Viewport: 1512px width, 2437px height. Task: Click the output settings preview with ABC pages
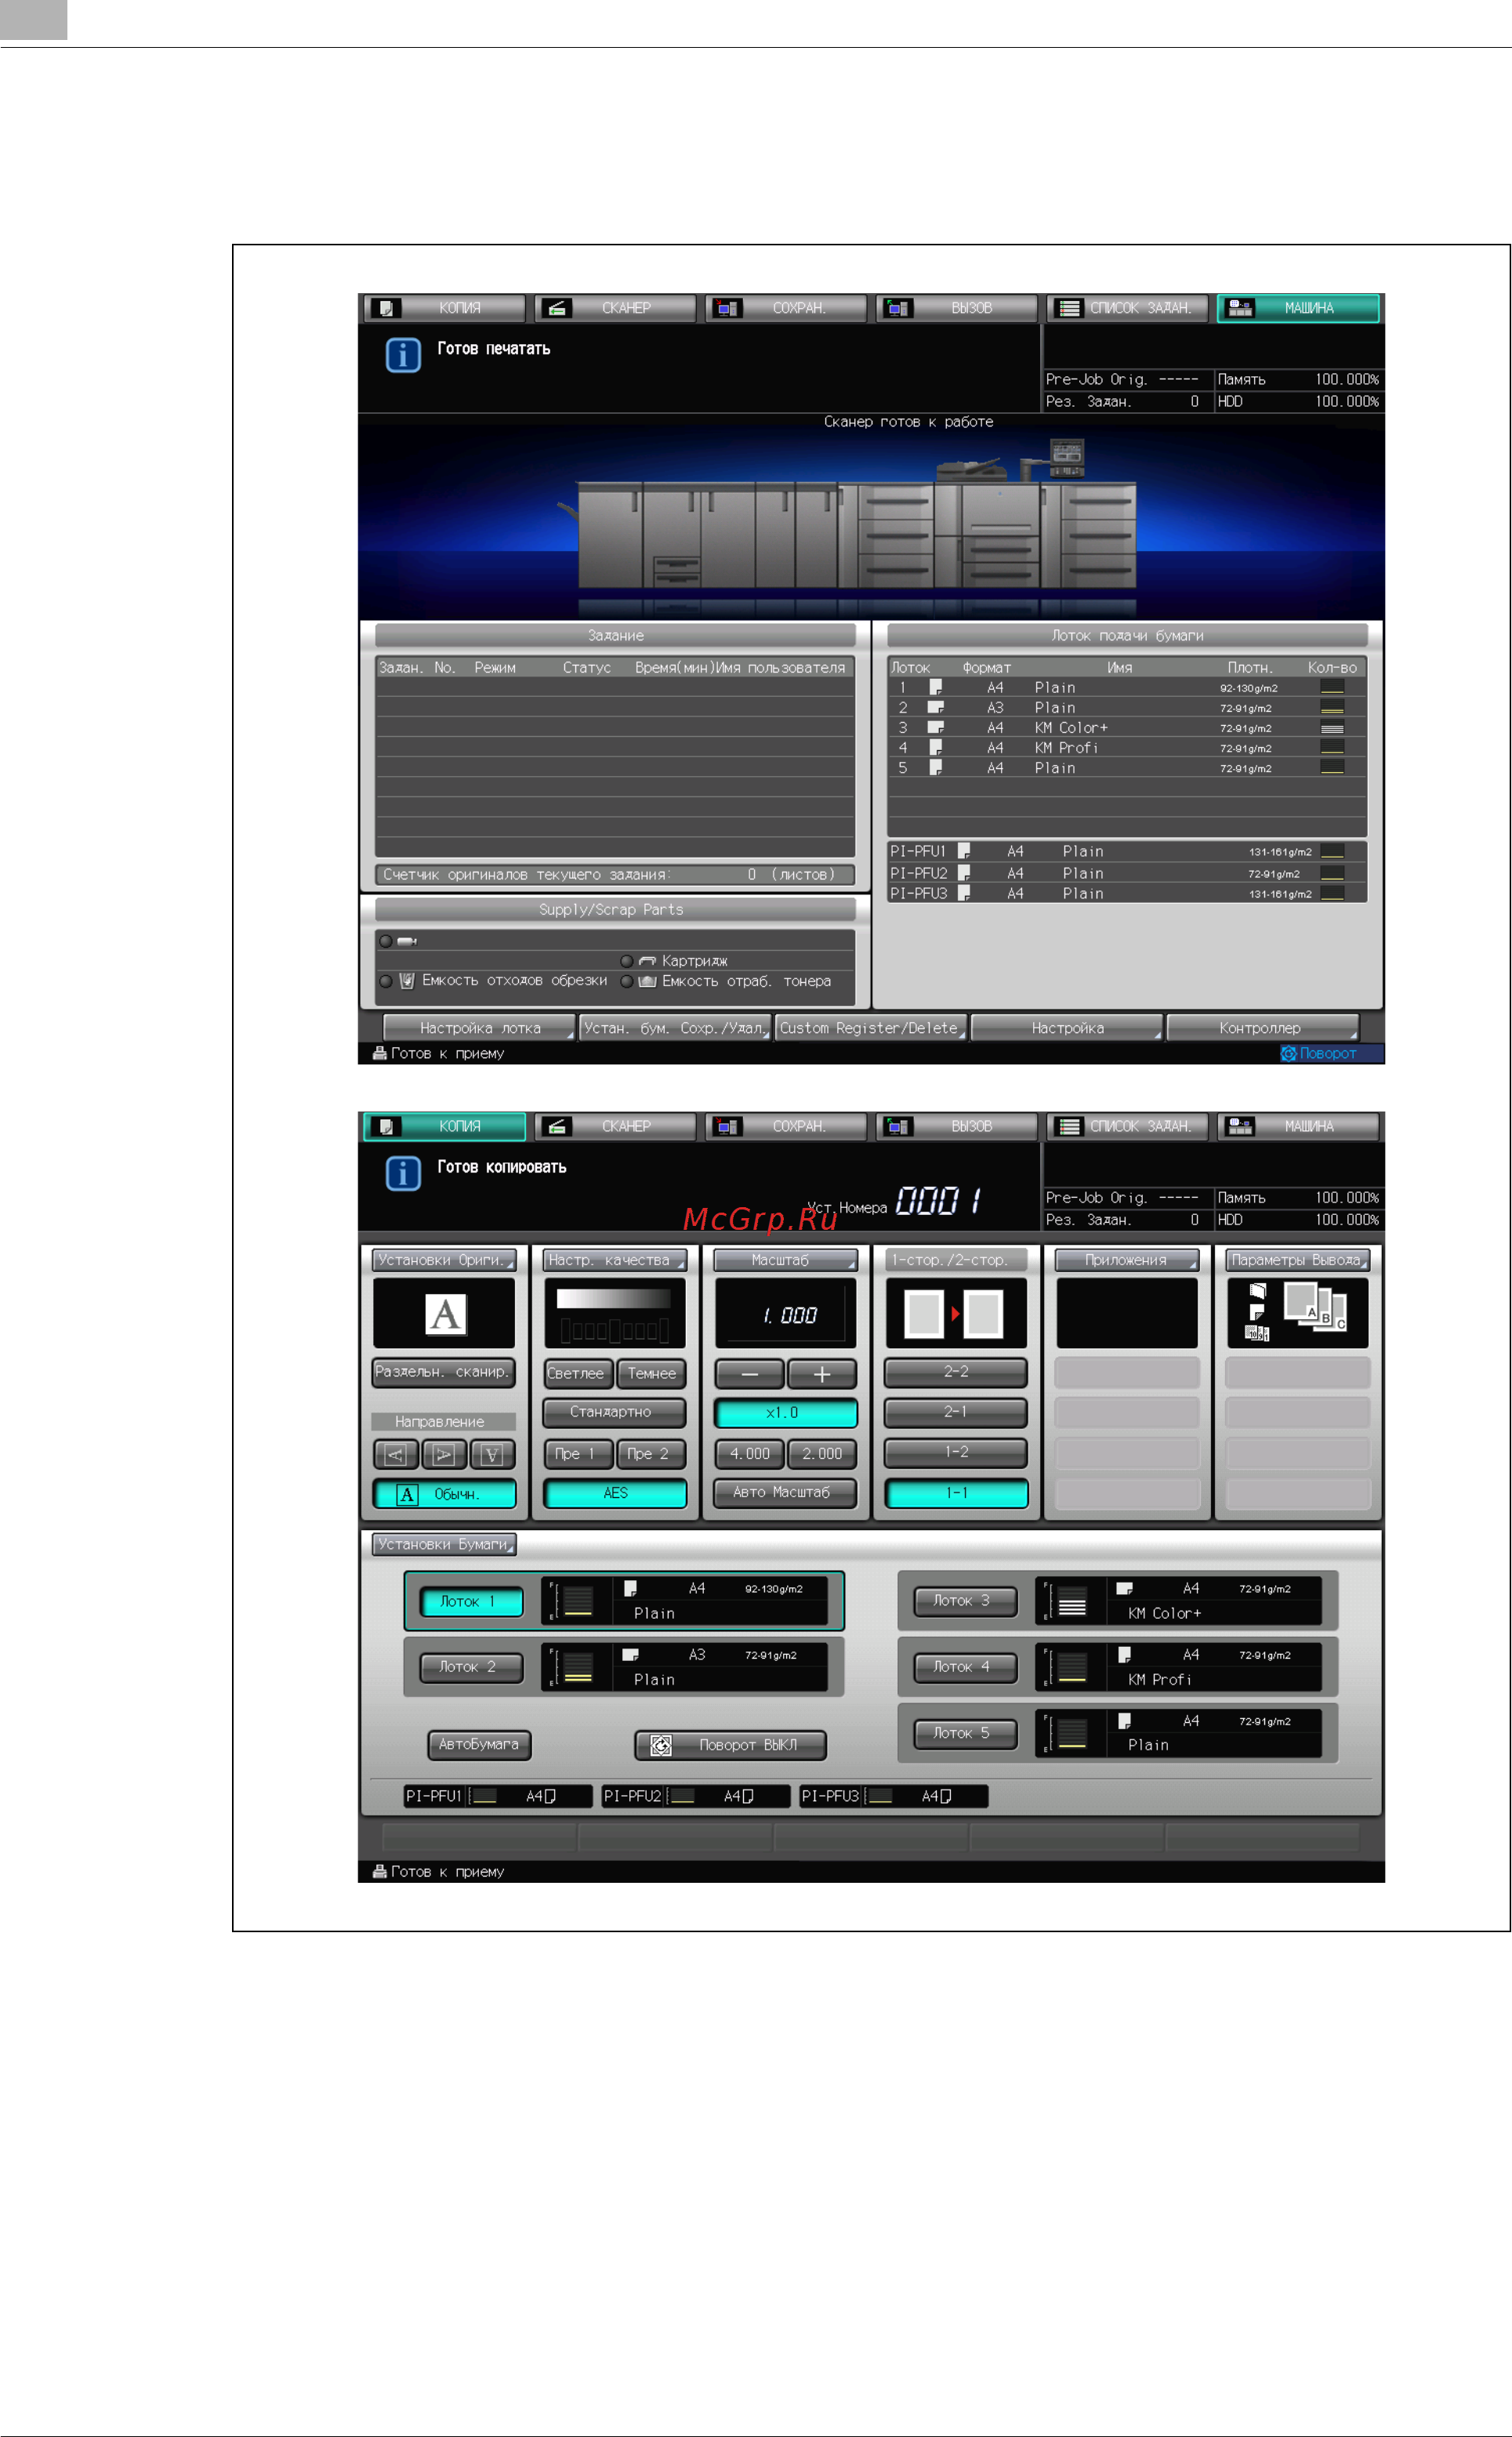click(1298, 1313)
